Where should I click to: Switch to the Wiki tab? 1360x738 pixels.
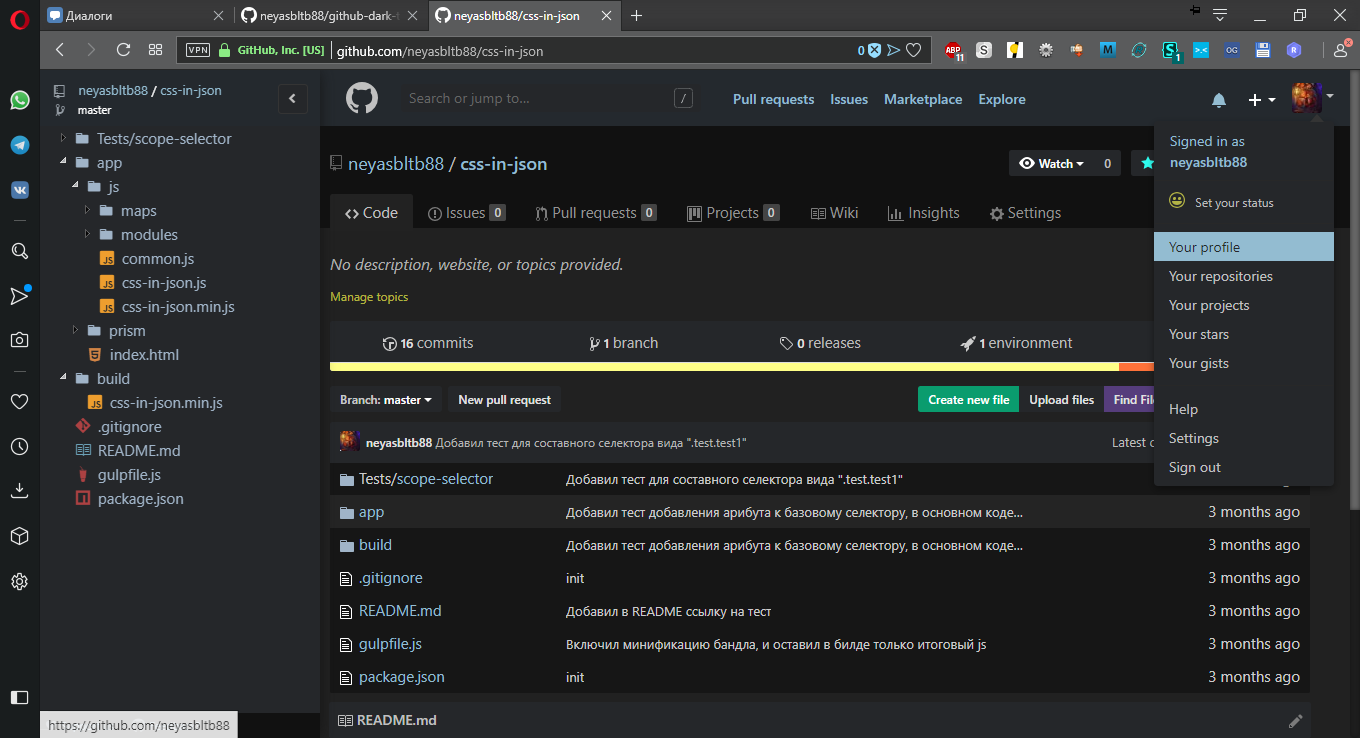coord(834,213)
